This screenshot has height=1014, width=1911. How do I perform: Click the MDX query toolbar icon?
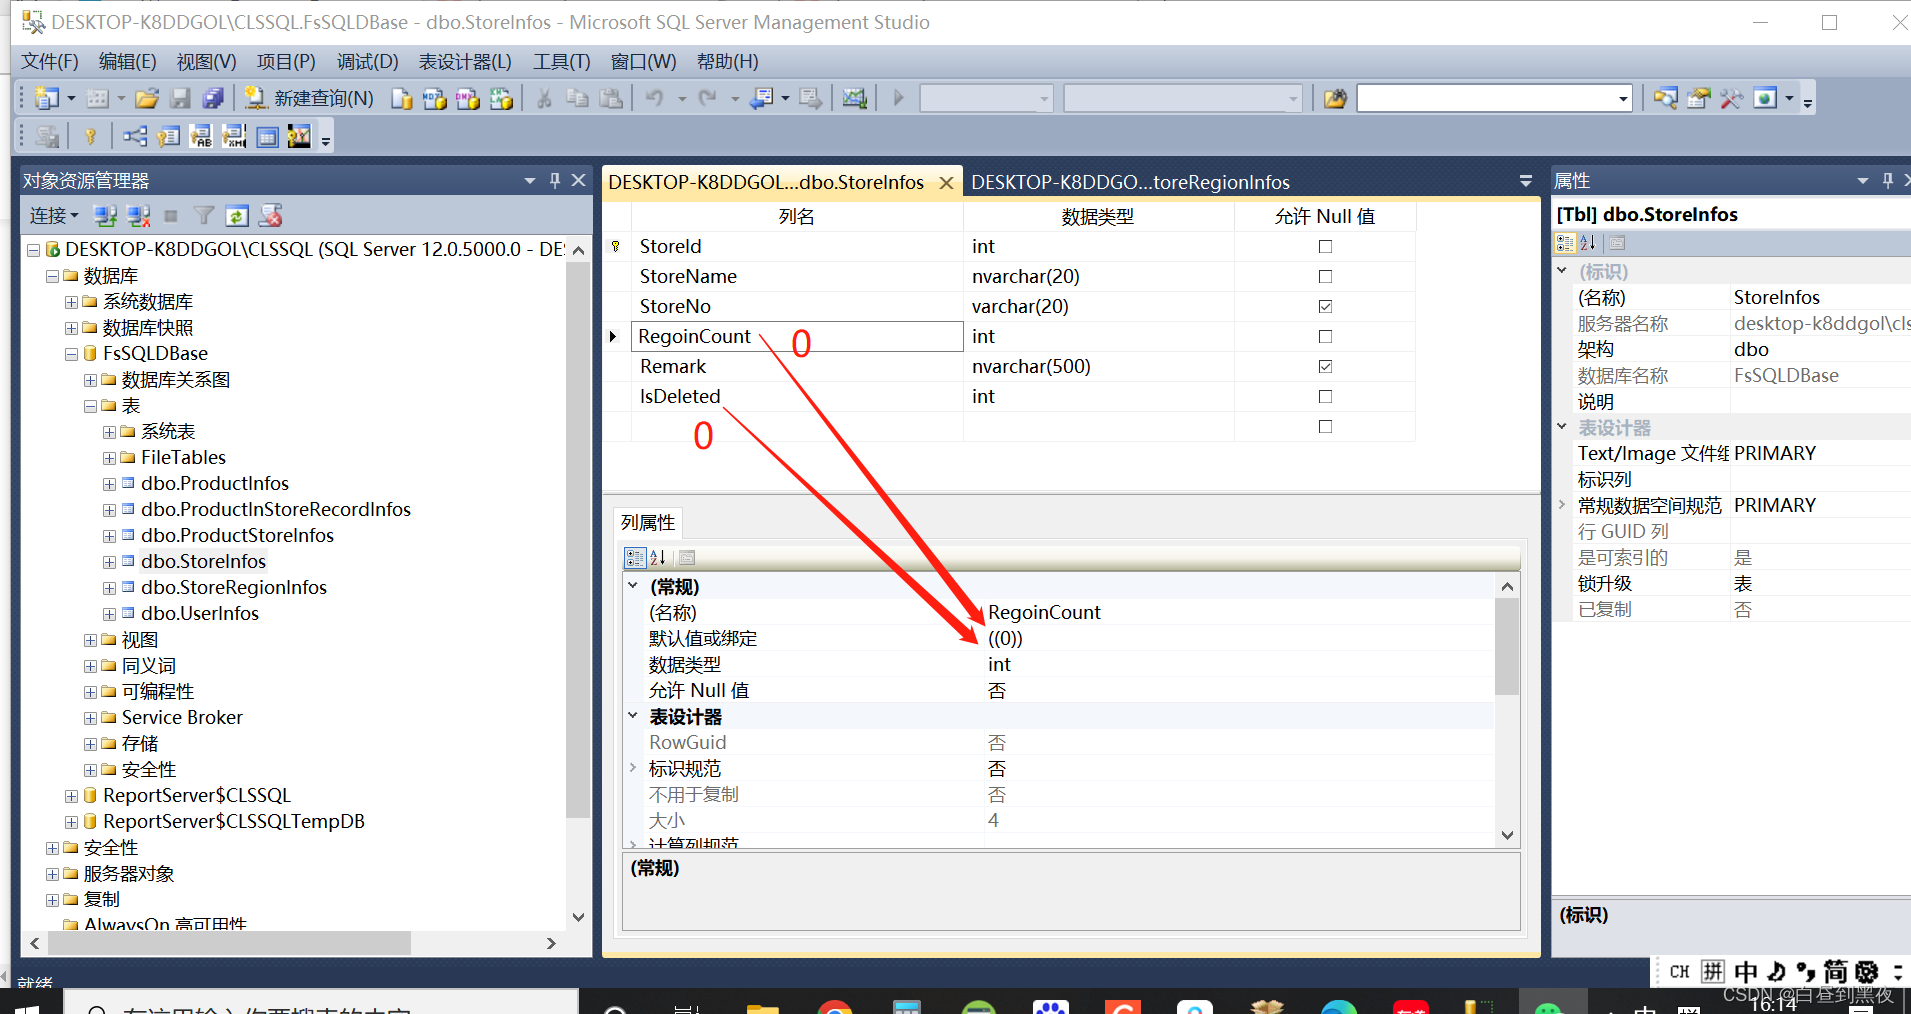[x=435, y=98]
